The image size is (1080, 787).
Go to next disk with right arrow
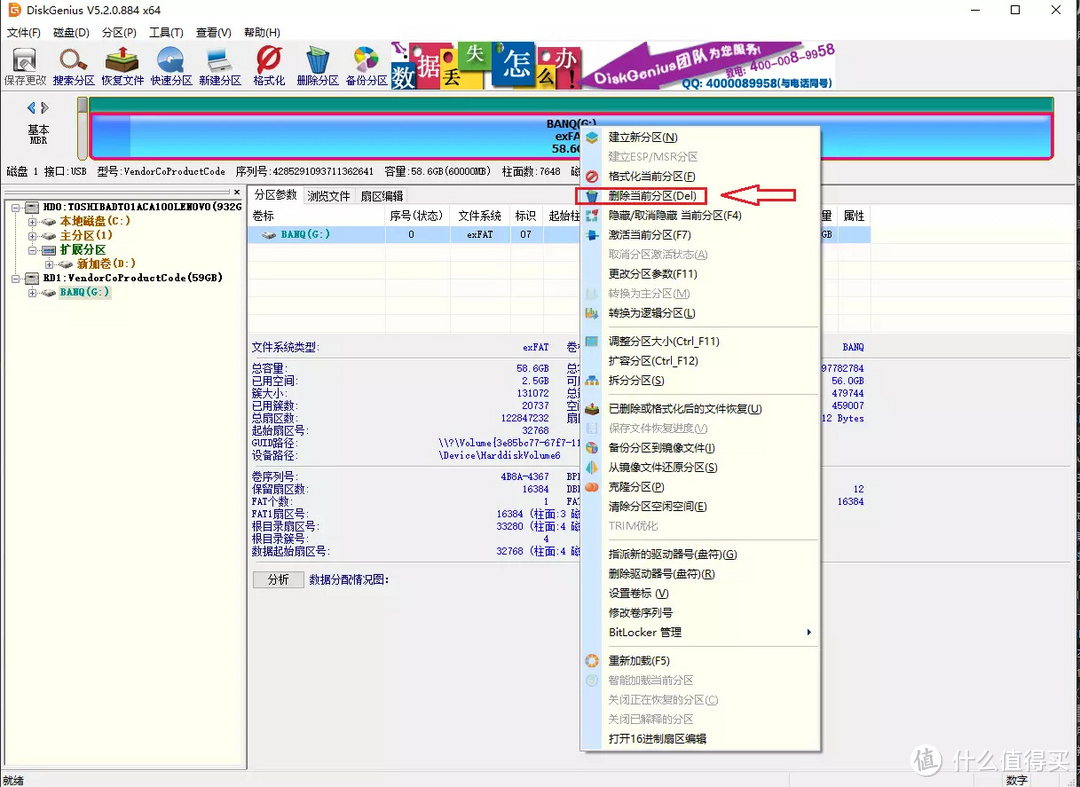tap(45, 108)
